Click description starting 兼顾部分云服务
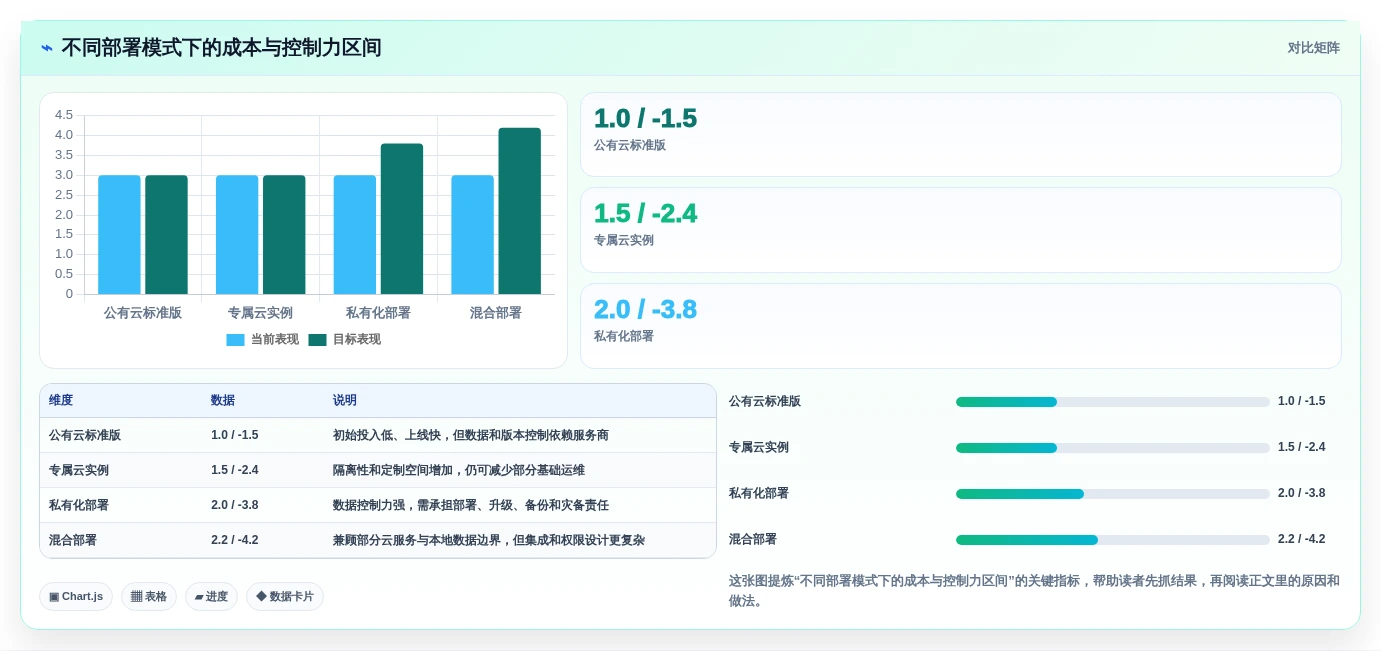Screen dimensions: 1381x651 489,540
